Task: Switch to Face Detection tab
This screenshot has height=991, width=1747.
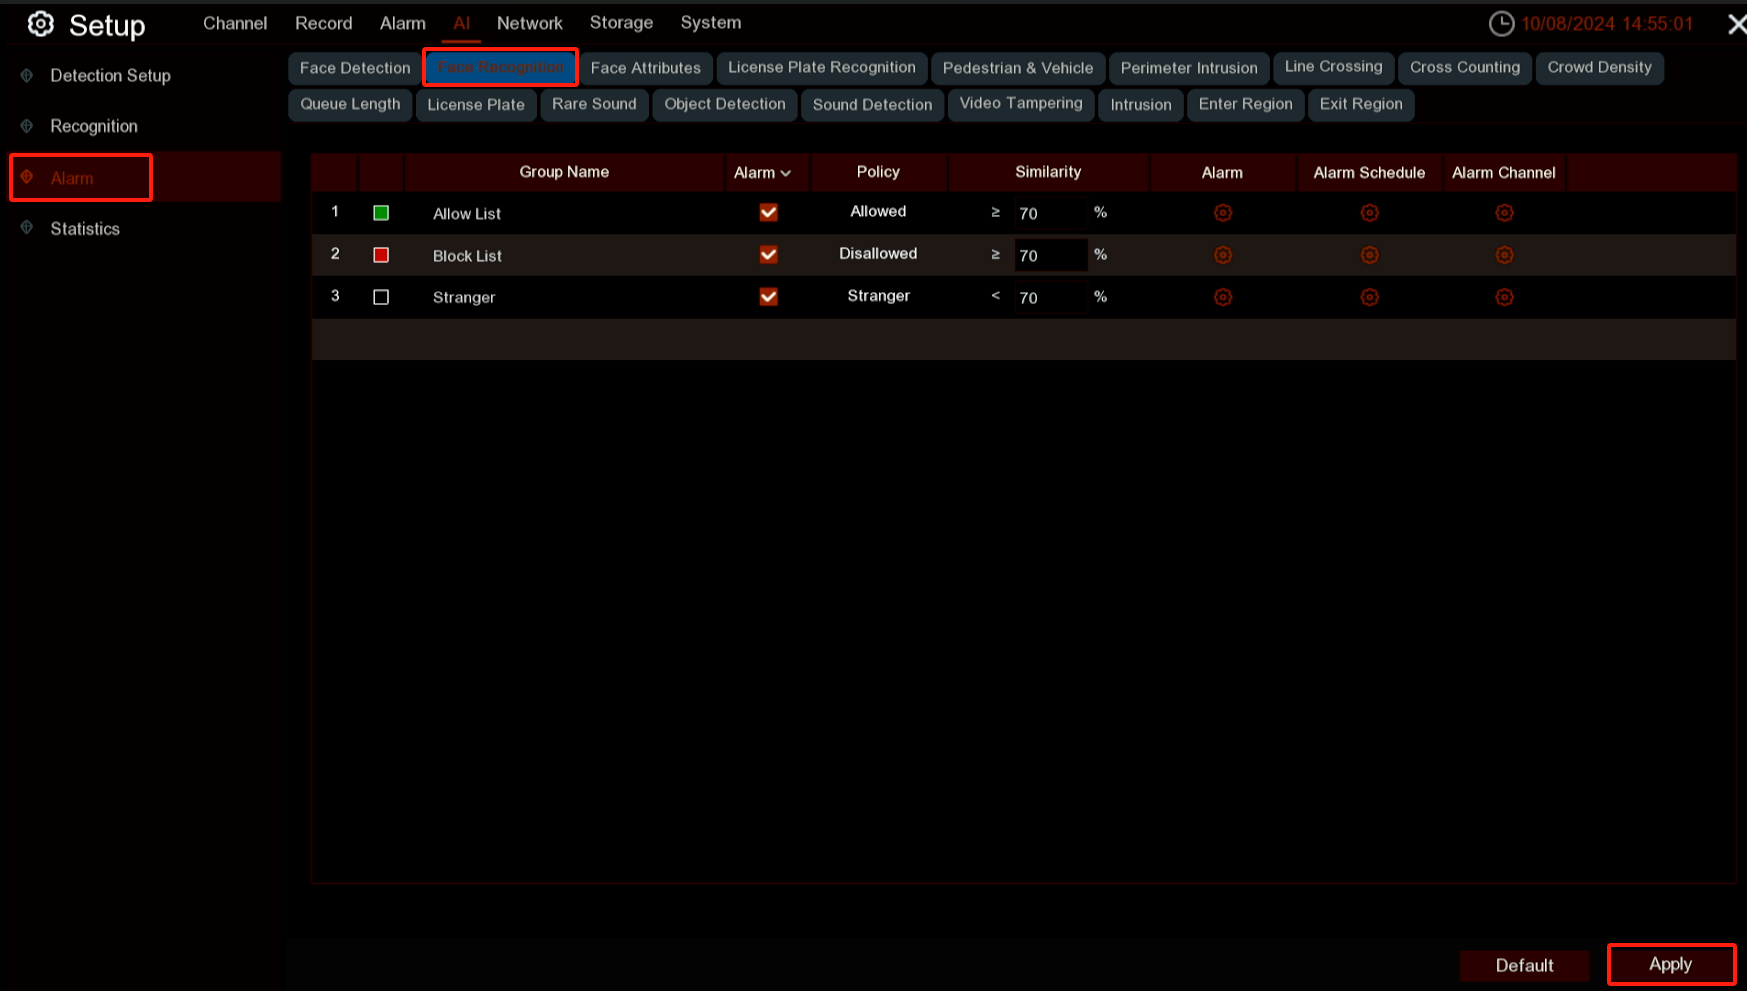Action: coord(355,68)
